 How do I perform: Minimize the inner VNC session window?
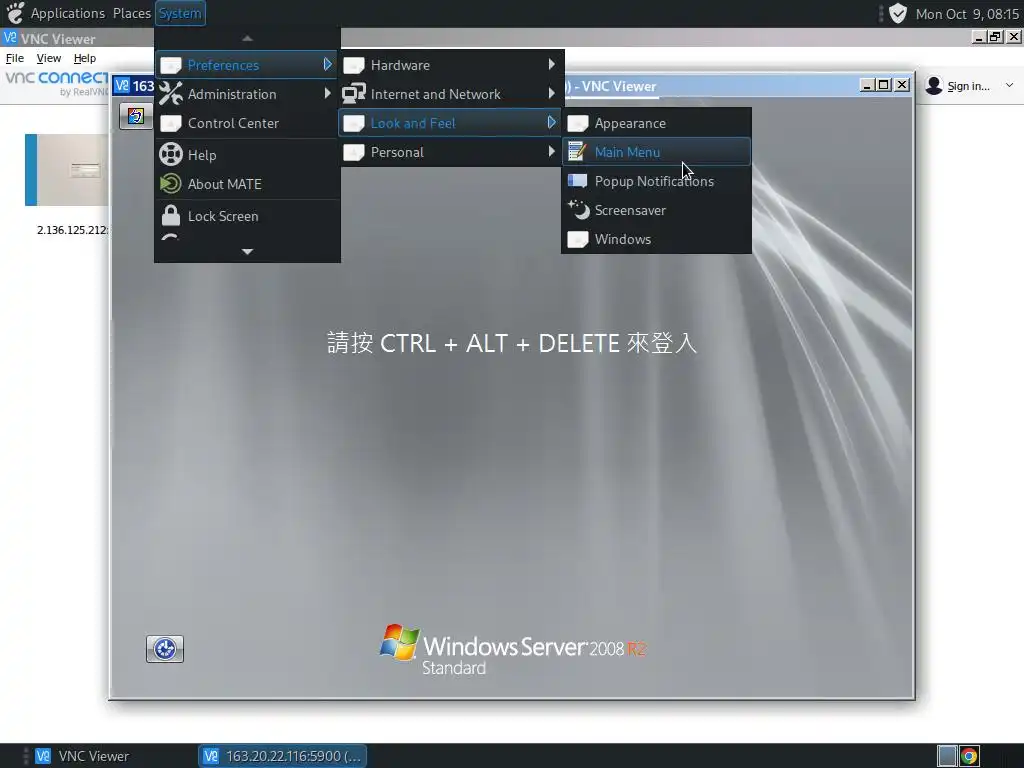867,85
